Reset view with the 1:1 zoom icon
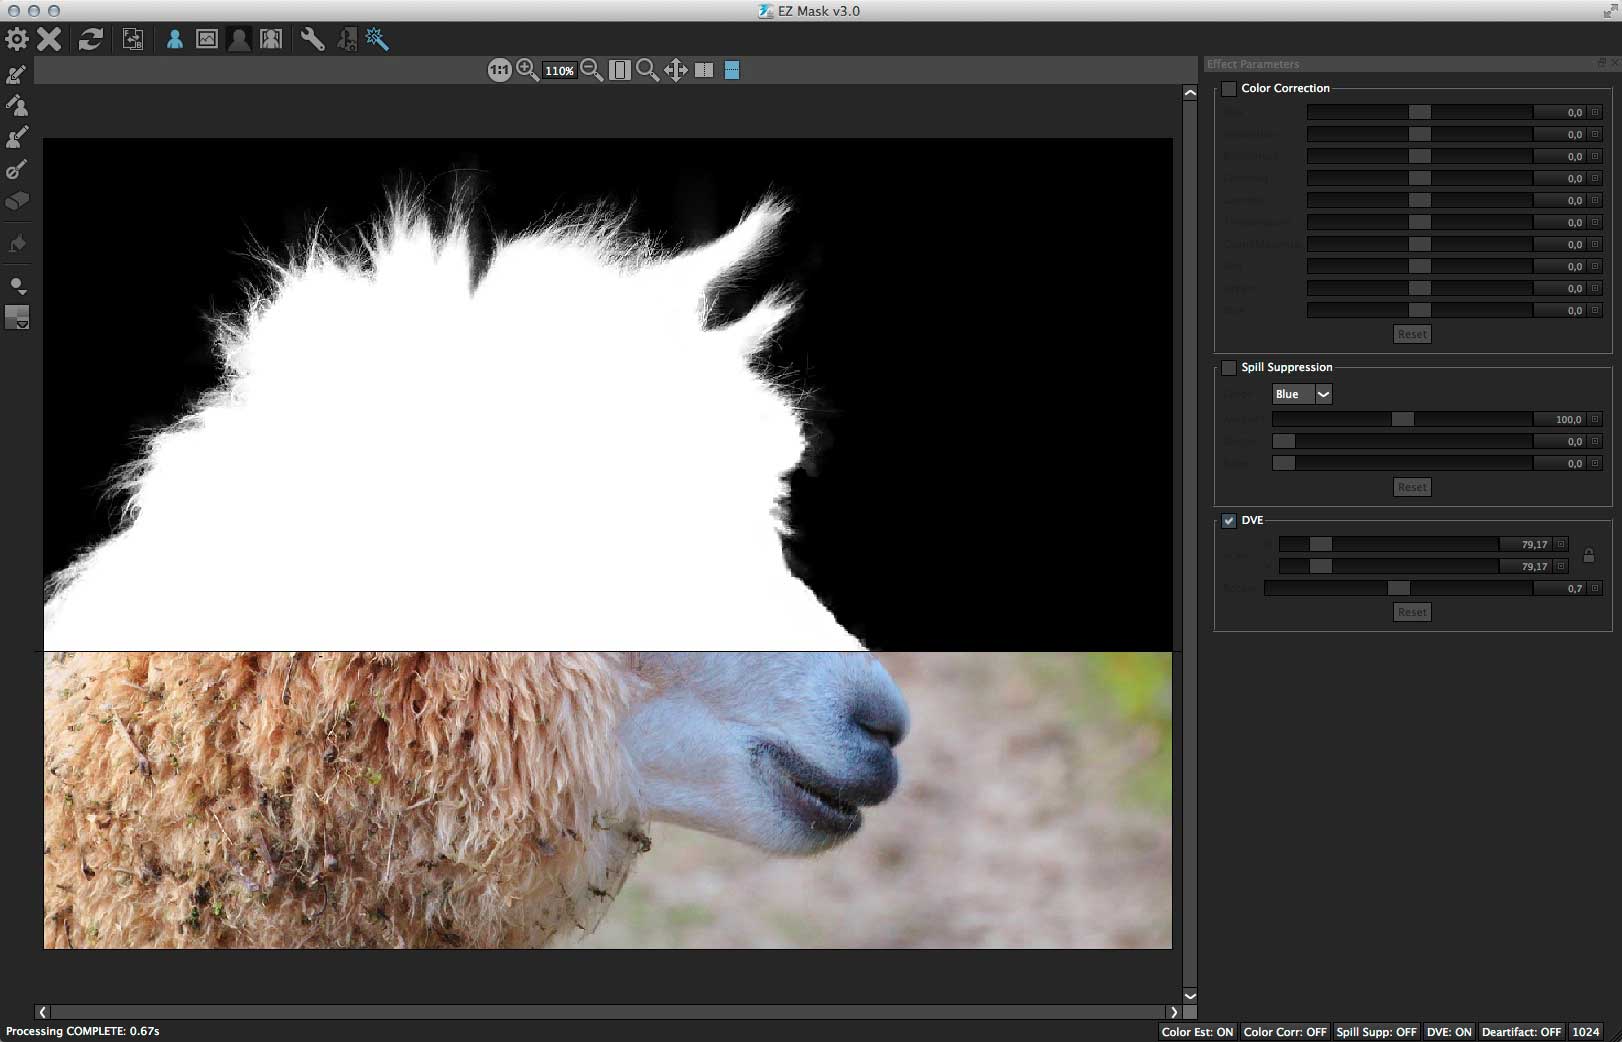The height and width of the screenshot is (1042, 1622). coord(499,70)
